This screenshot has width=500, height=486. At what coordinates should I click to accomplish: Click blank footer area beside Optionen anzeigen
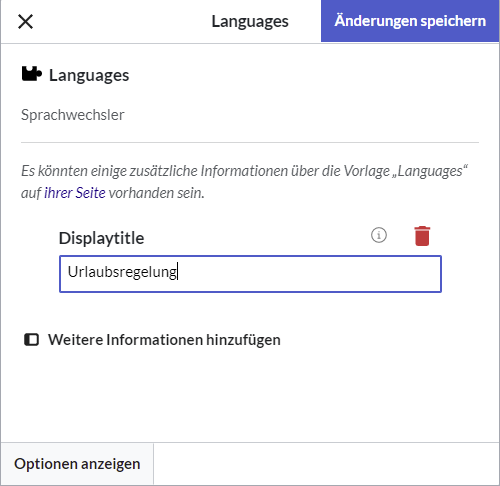(x=326, y=464)
